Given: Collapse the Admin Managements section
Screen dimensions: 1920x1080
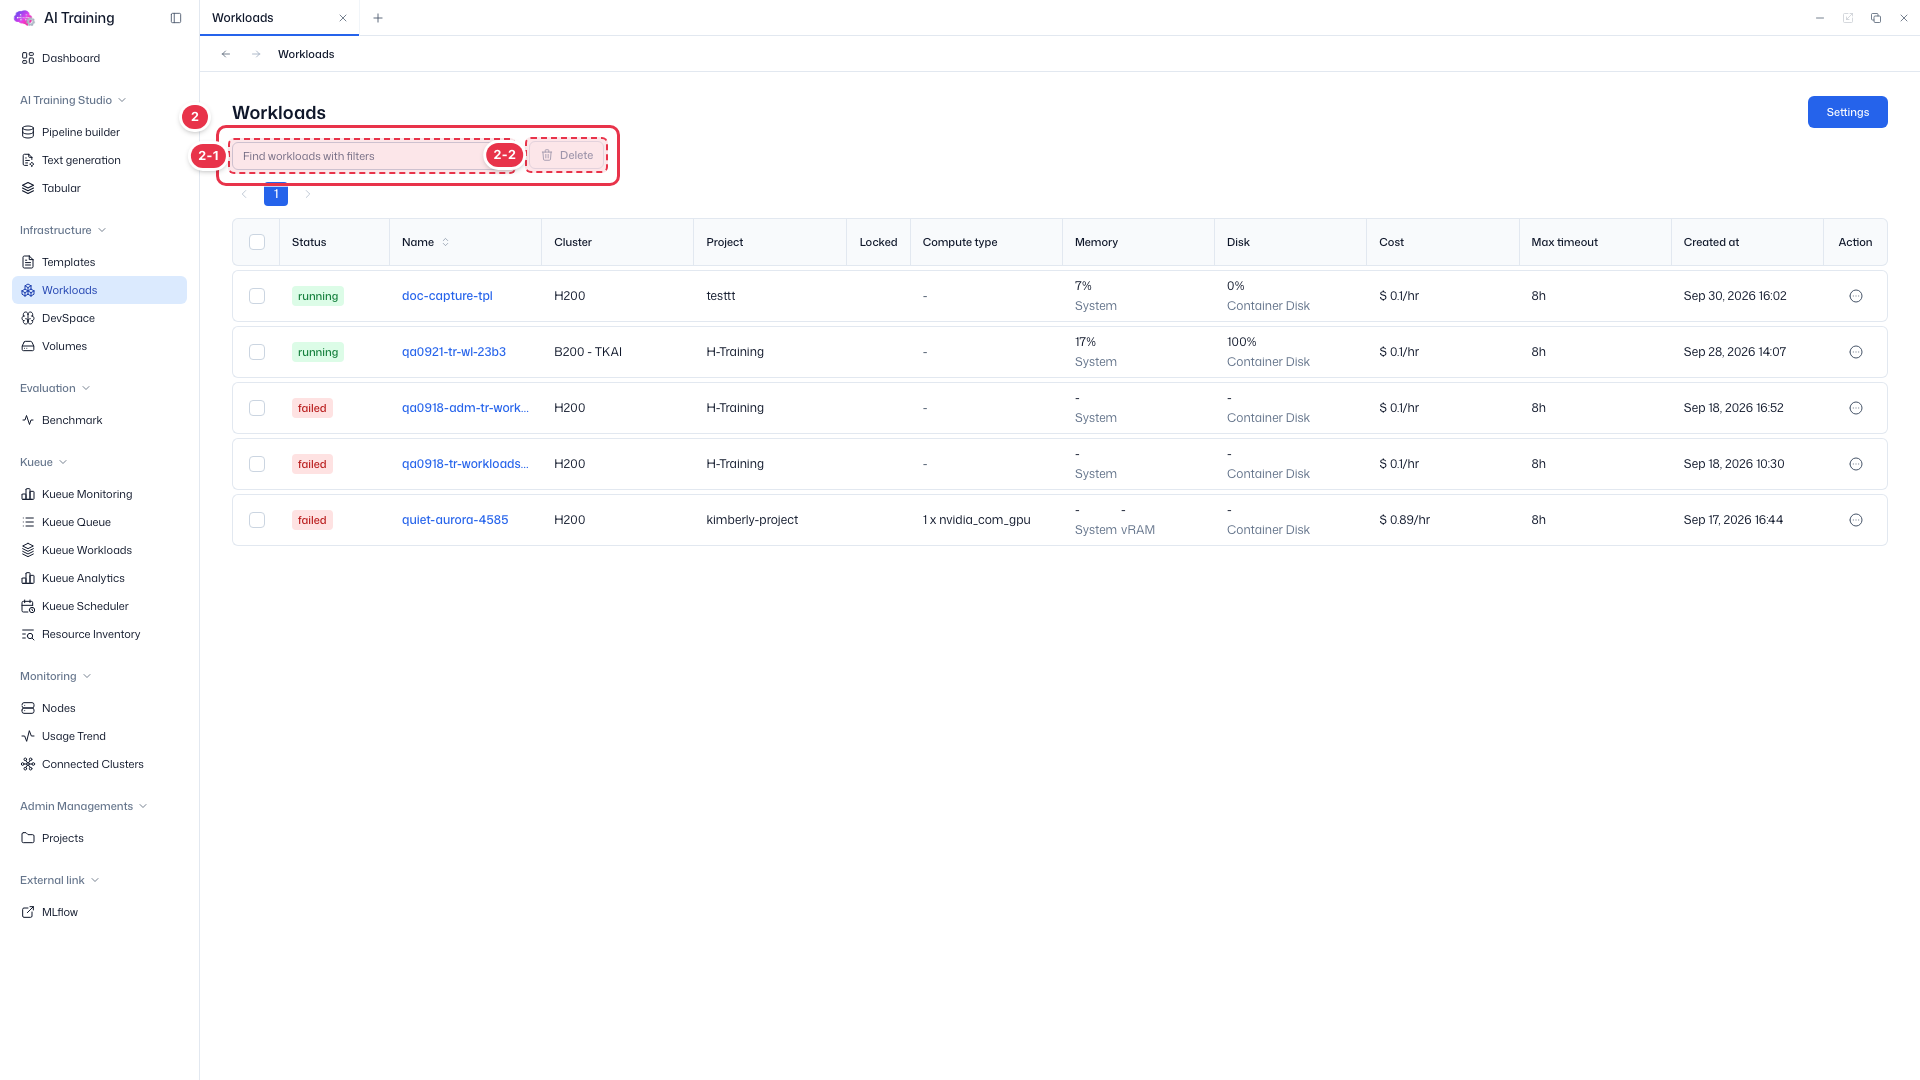Looking at the screenshot, I should coord(84,806).
